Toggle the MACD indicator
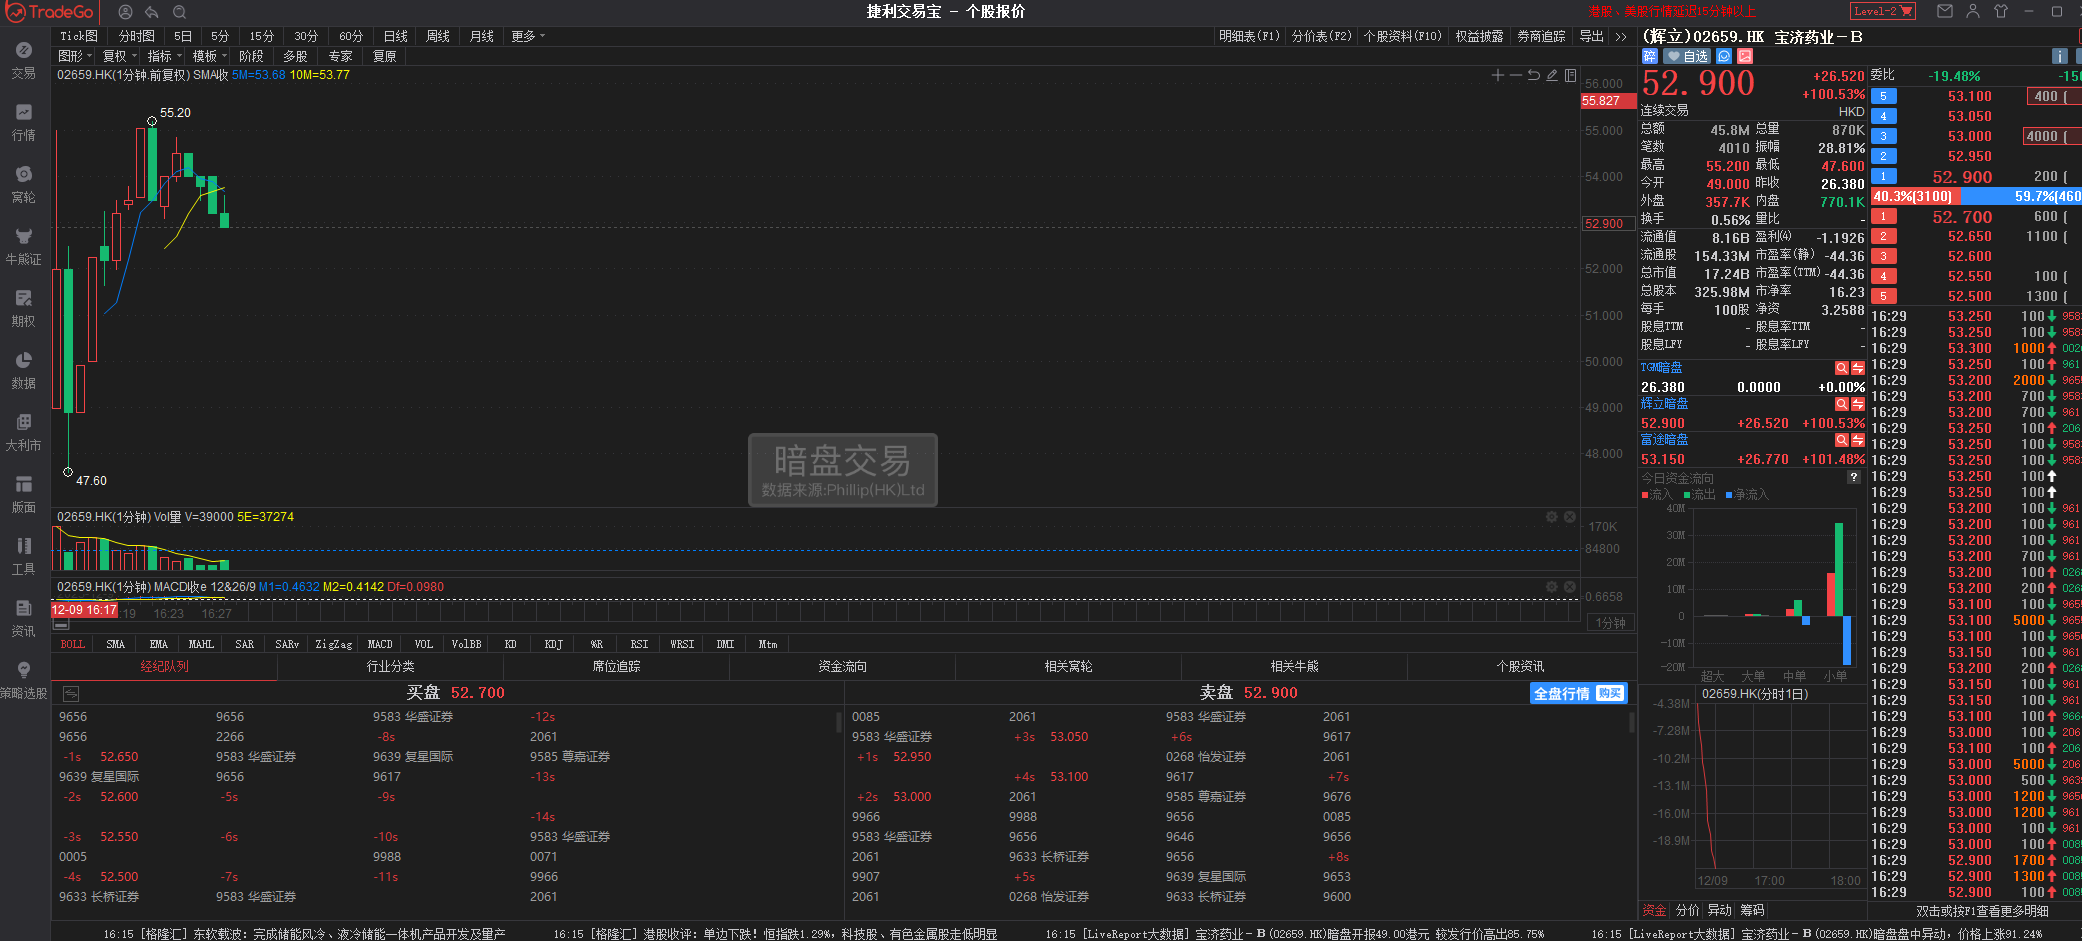Viewport: 2082px width, 941px height. point(380,644)
